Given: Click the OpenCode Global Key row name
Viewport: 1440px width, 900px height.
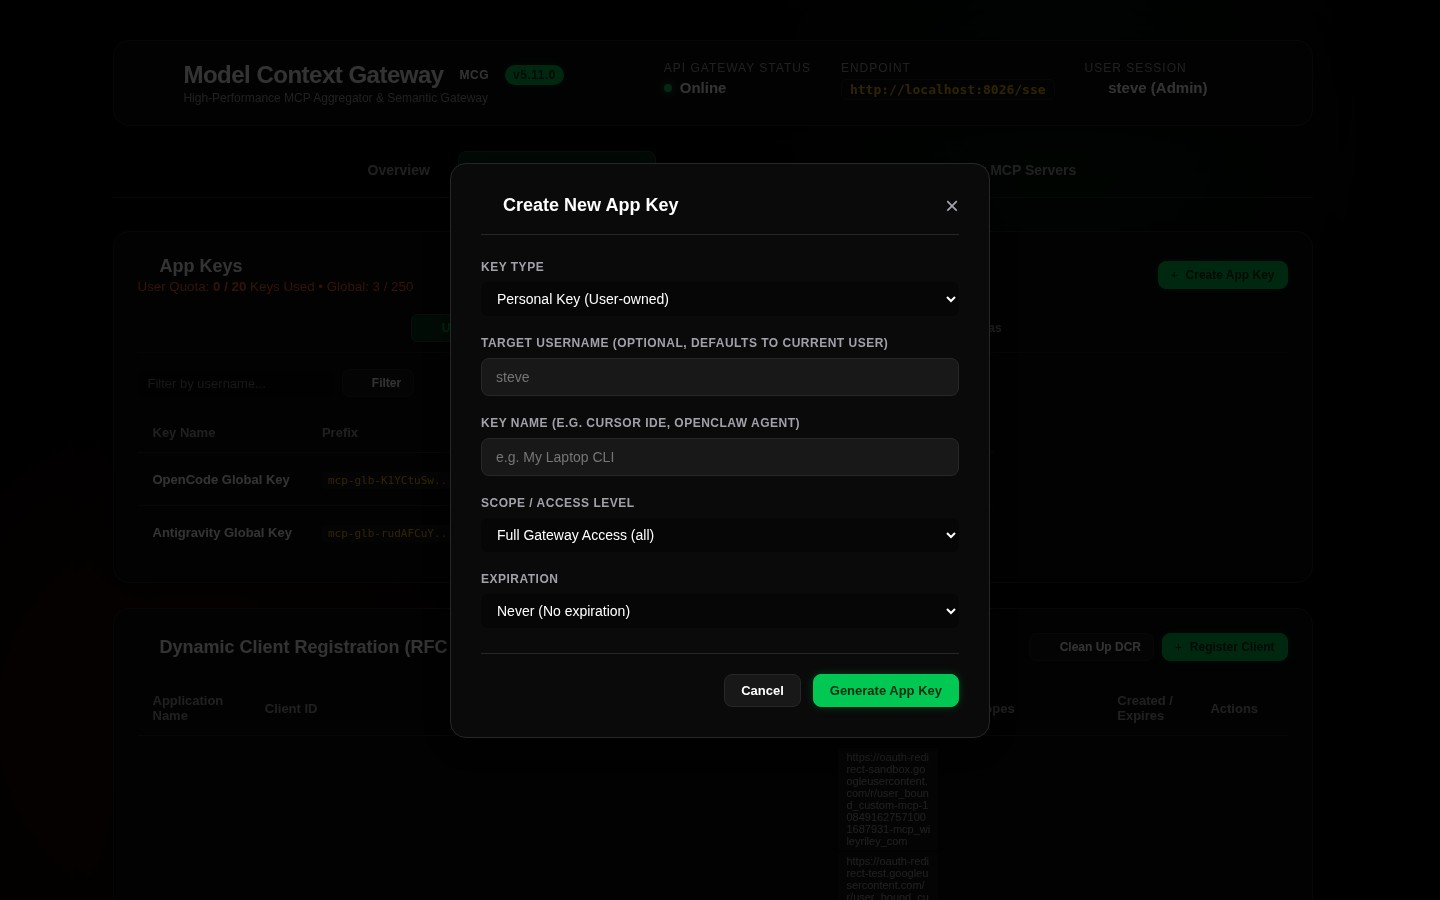Looking at the screenshot, I should tap(221, 480).
